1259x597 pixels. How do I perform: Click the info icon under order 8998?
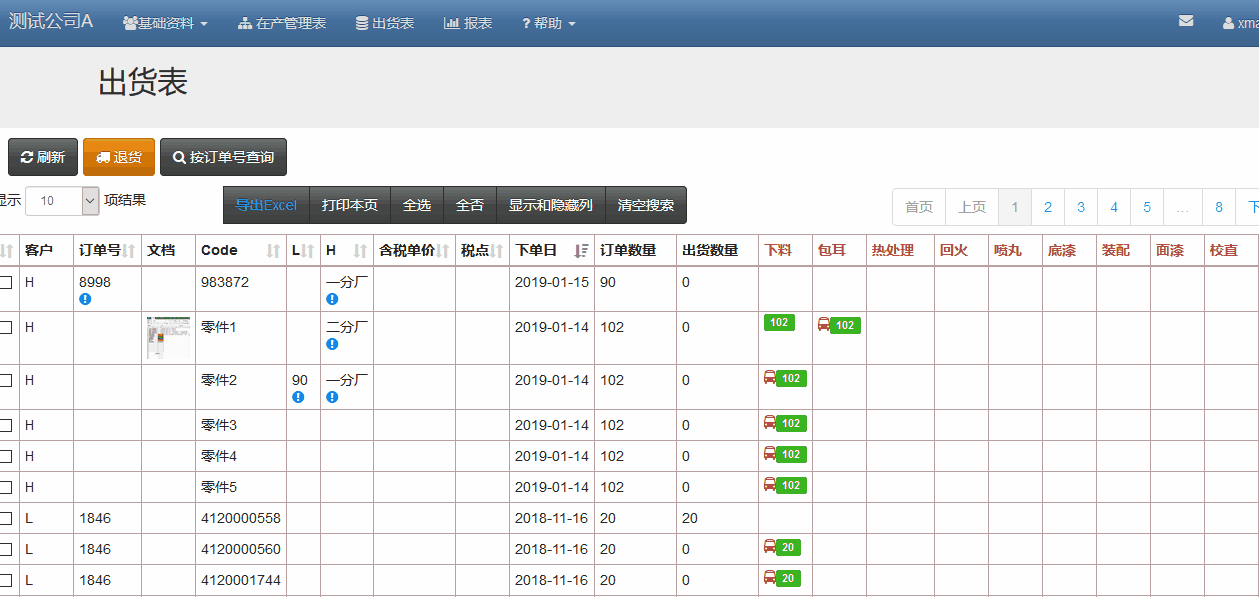click(x=85, y=299)
